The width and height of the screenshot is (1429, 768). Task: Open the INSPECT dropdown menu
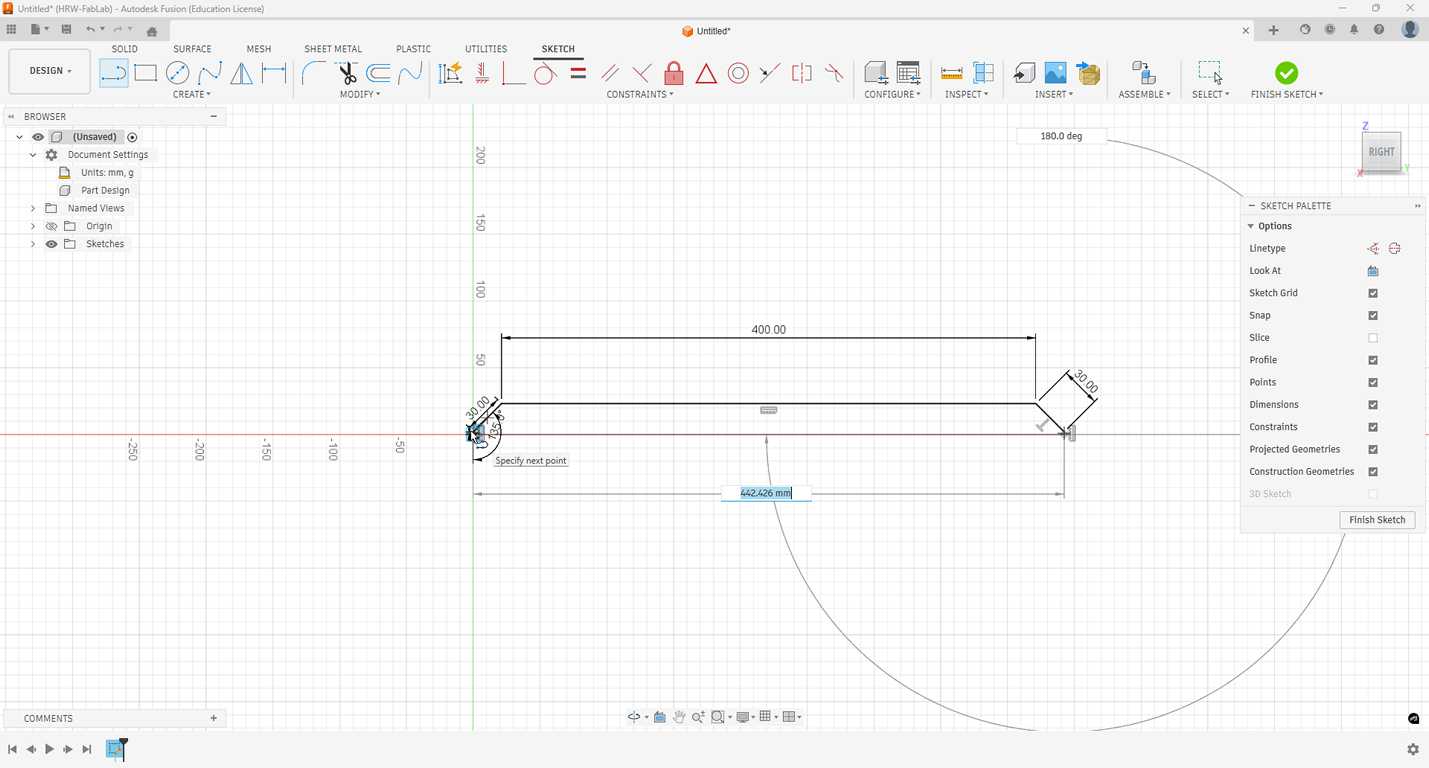click(967, 94)
